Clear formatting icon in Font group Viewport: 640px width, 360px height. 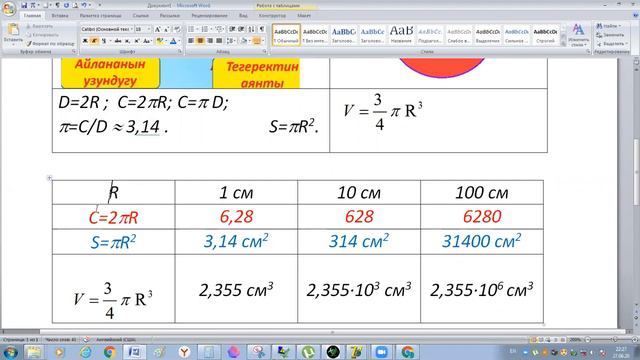tap(177, 29)
